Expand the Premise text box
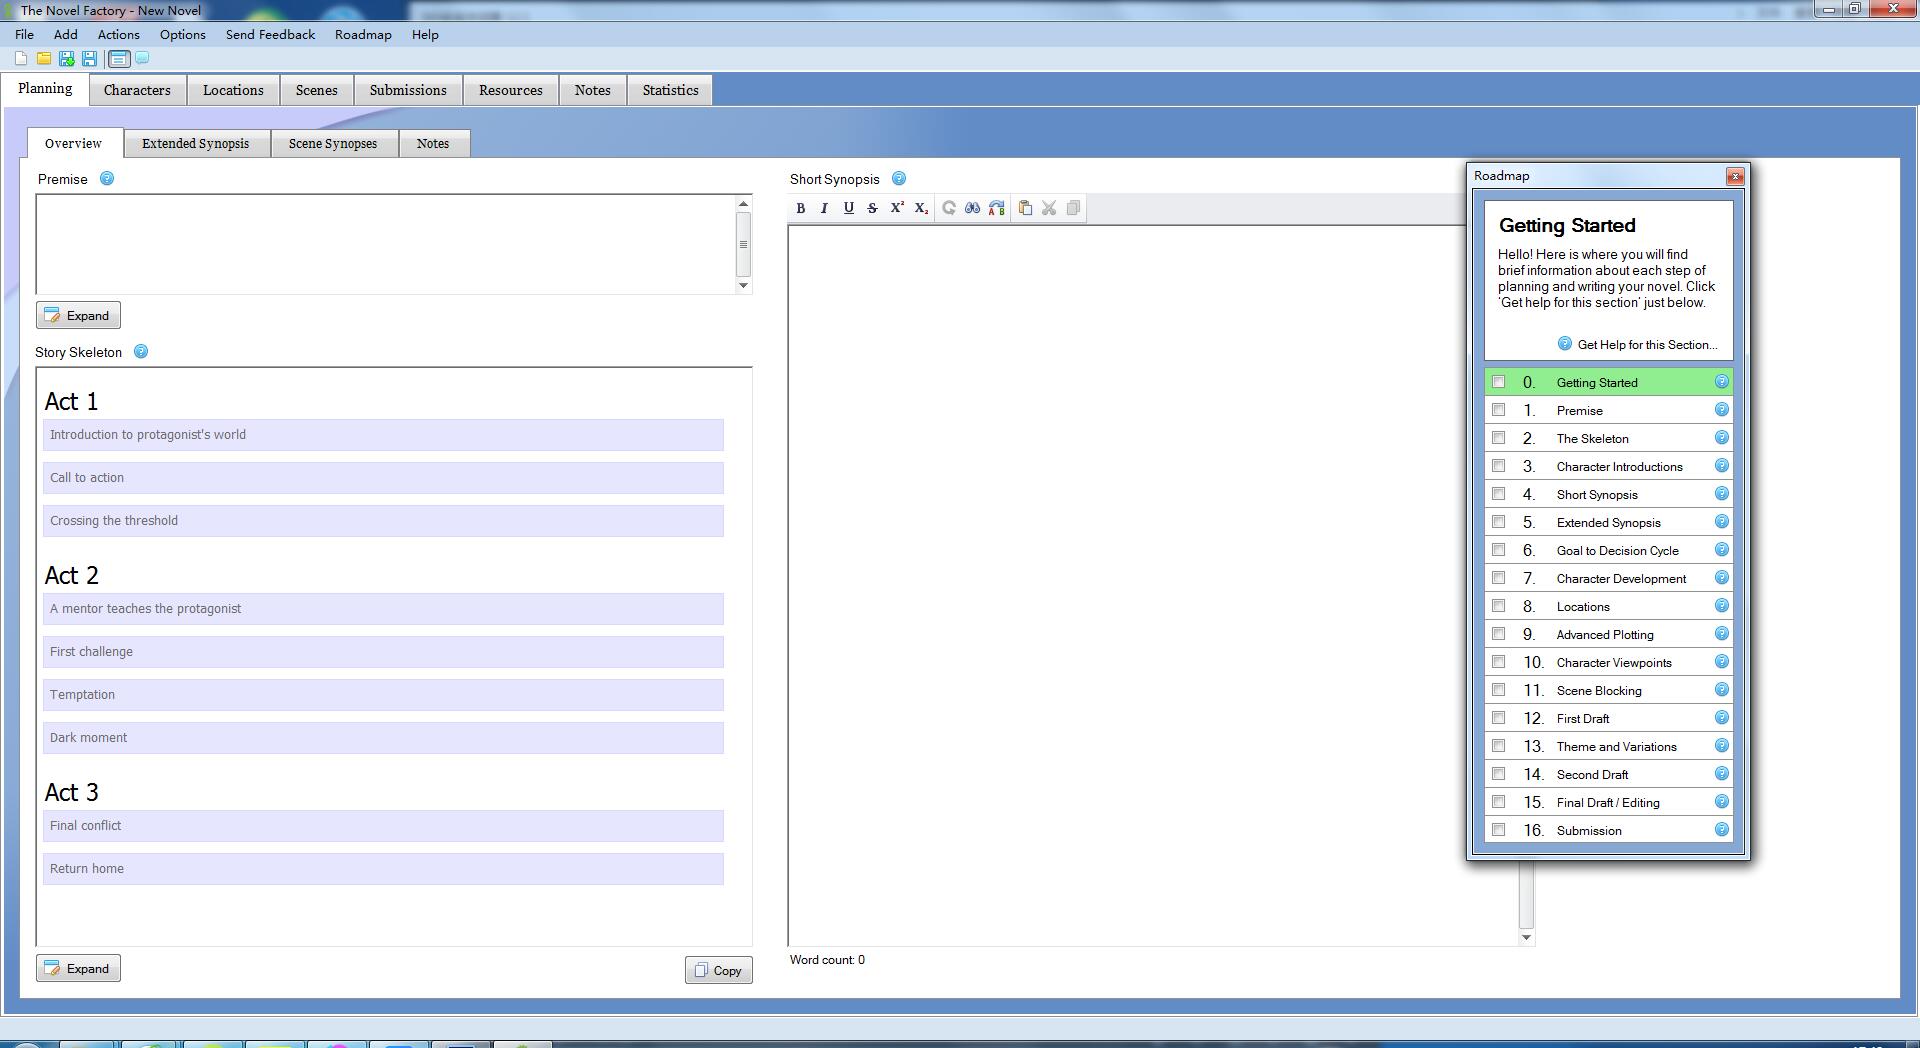Screen dimensions: 1920x1048 (78, 316)
